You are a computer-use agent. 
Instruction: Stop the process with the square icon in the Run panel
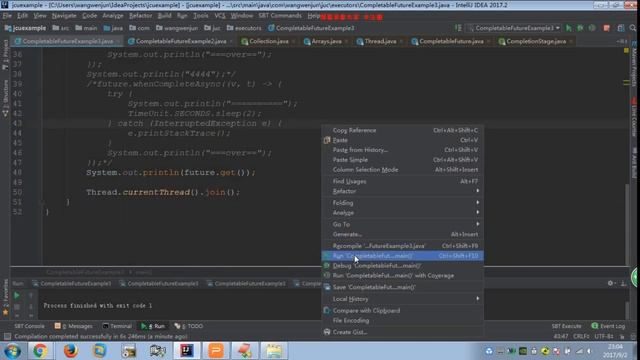coord(17,306)
